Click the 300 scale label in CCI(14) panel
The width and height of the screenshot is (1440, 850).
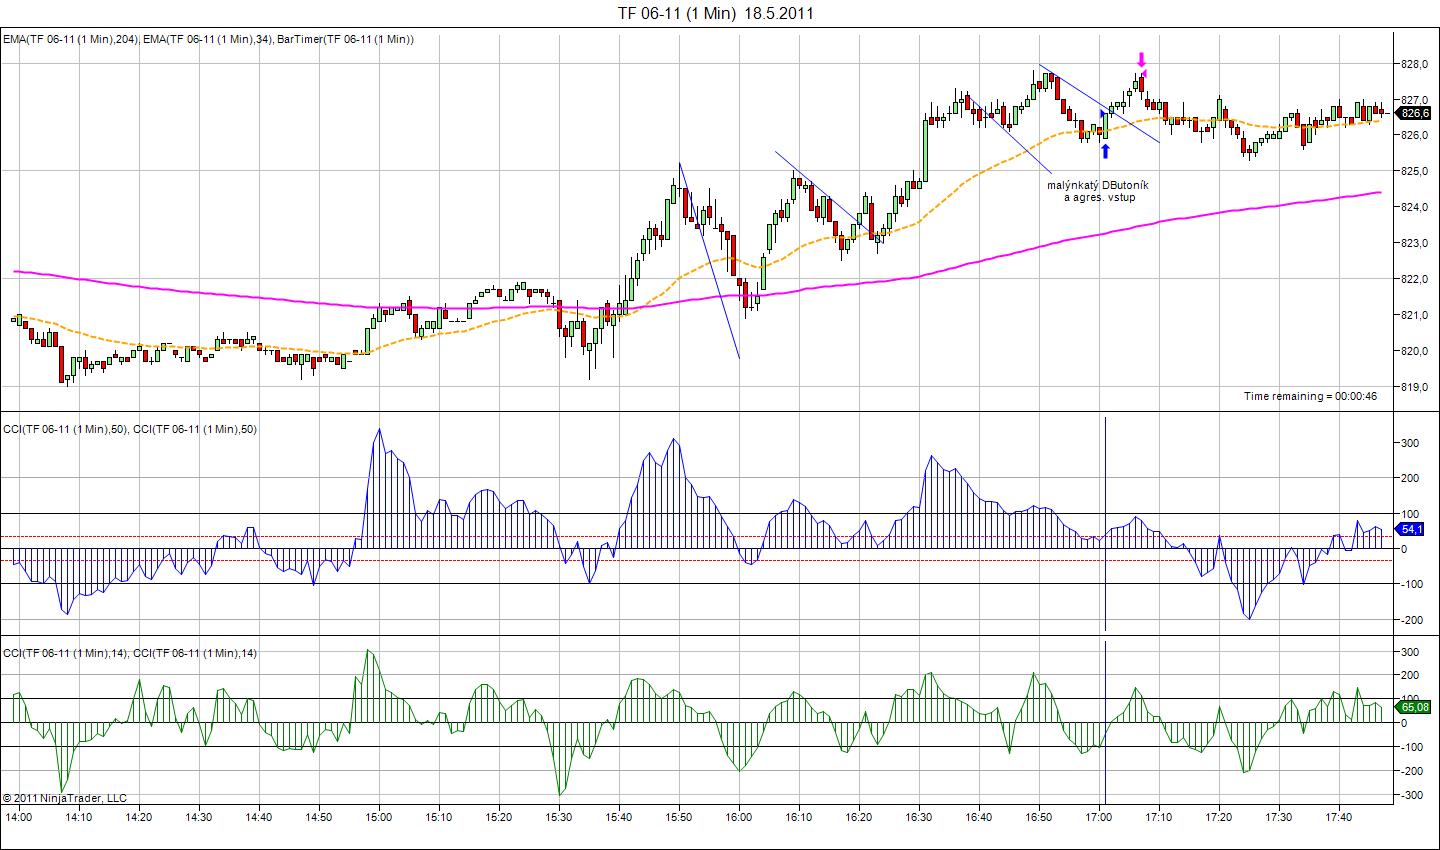click(1409, 652)
